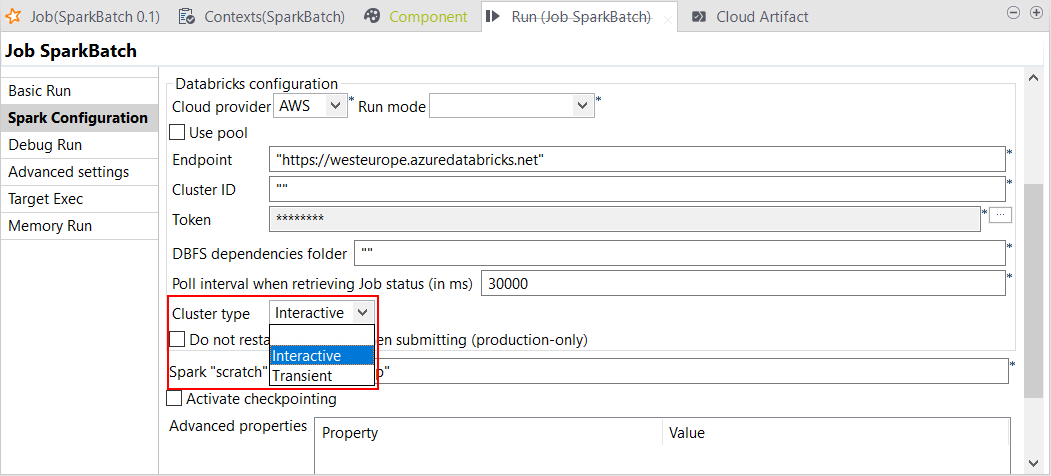
Task: Switch to Advanced settings section
Action: 68,172
